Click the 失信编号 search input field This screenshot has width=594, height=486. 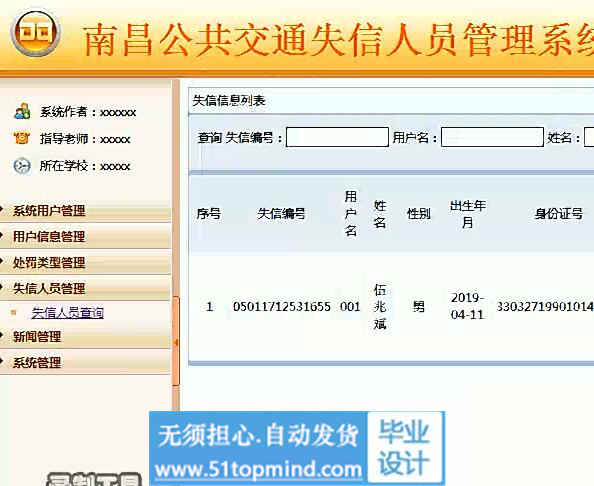(337, 137)
